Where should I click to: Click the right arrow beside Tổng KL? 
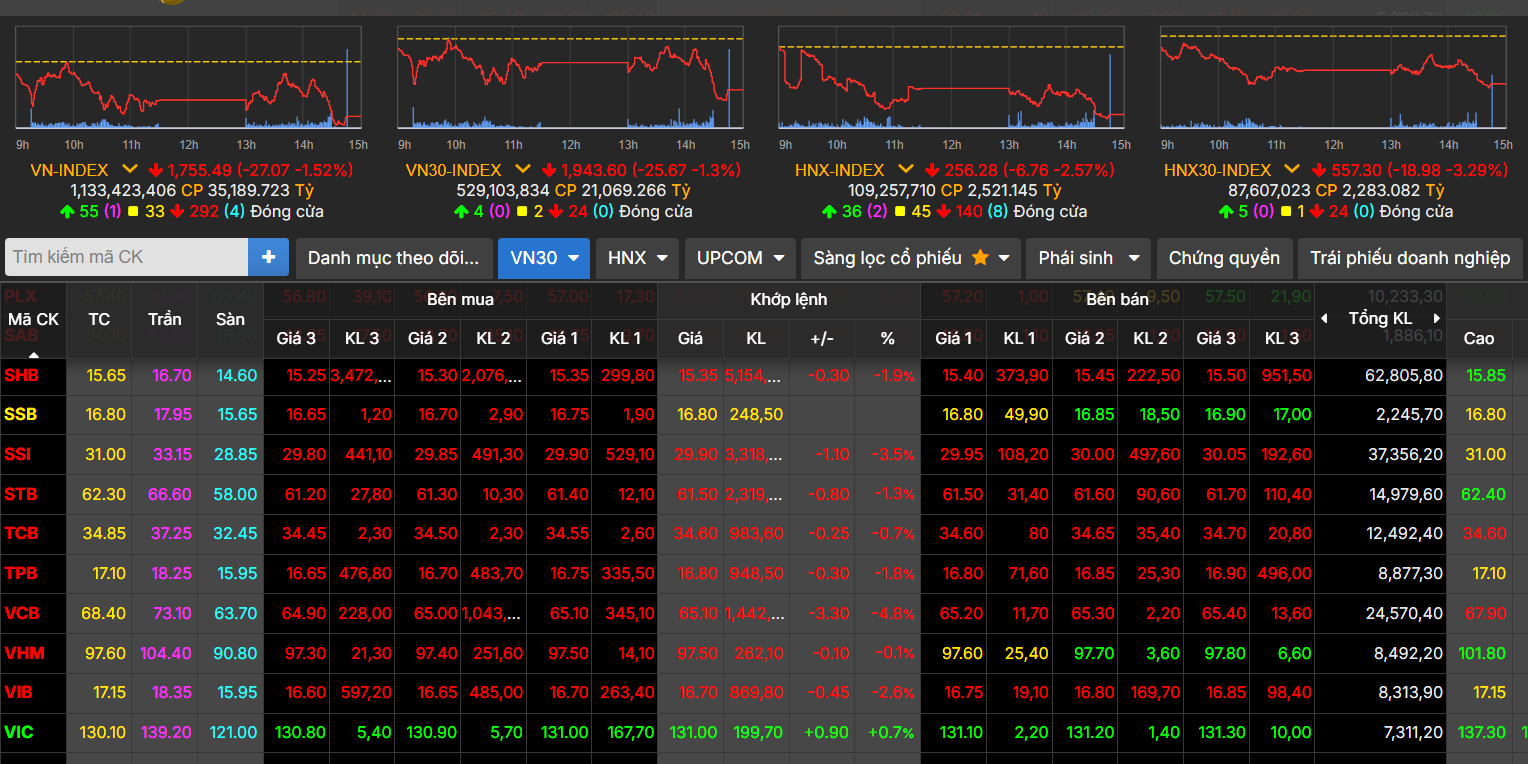[1437, 319]
